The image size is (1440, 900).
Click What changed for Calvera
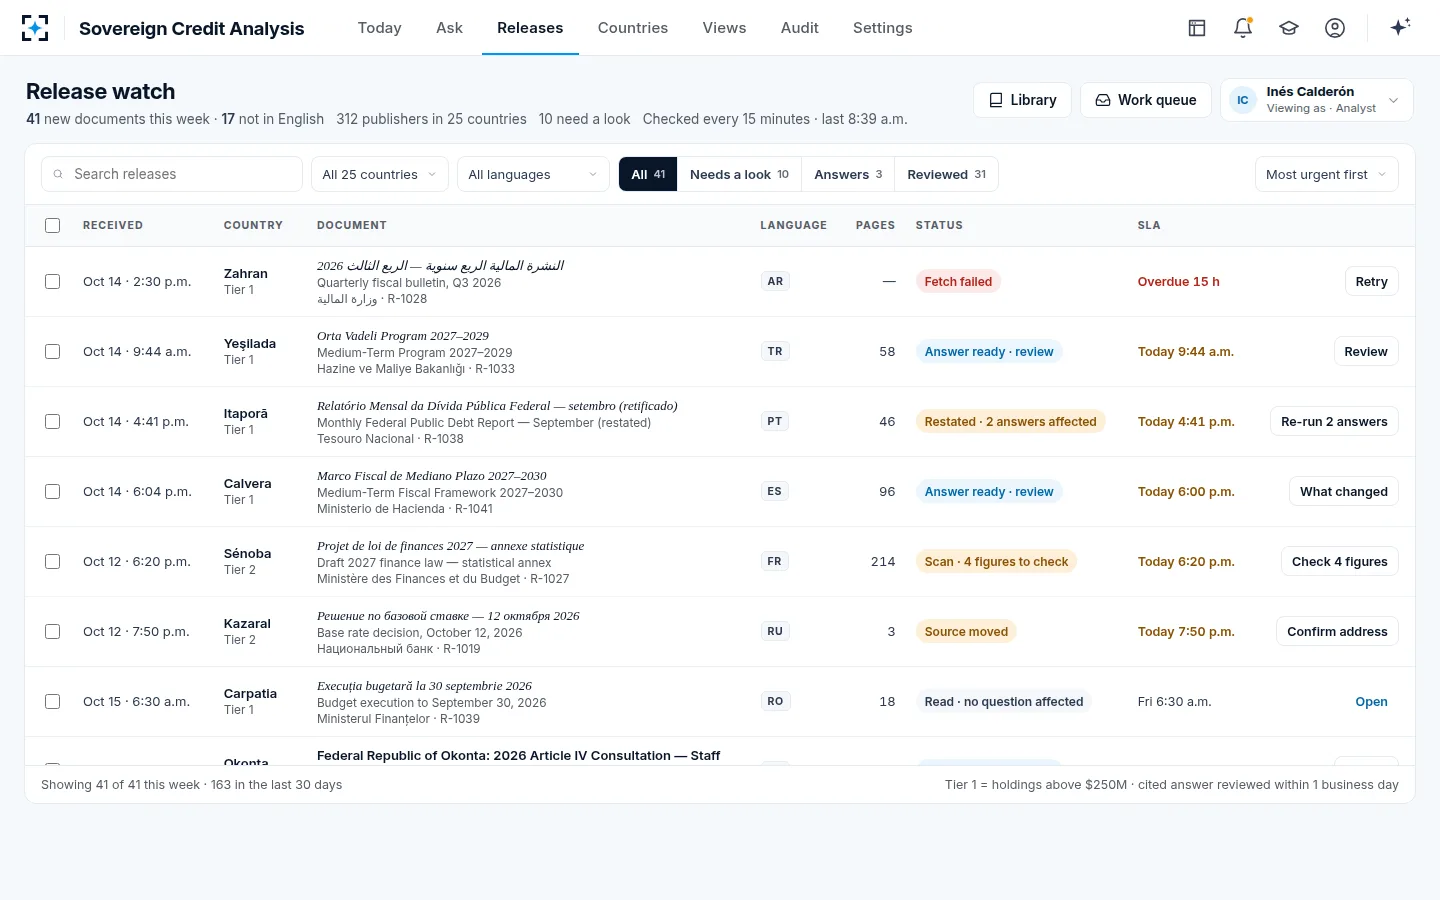(x=1343, y=491)
